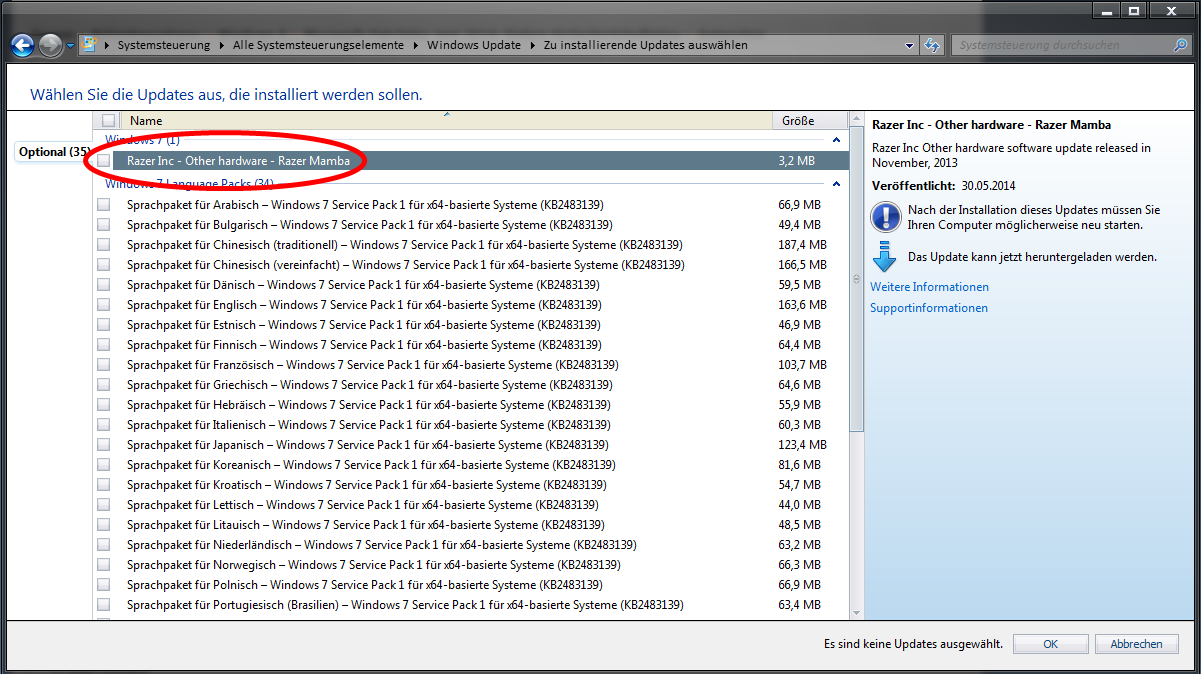This screenshot has height=674, width=1201.
Task: Click the 187,4 MB size value
Action: [802, 245]
